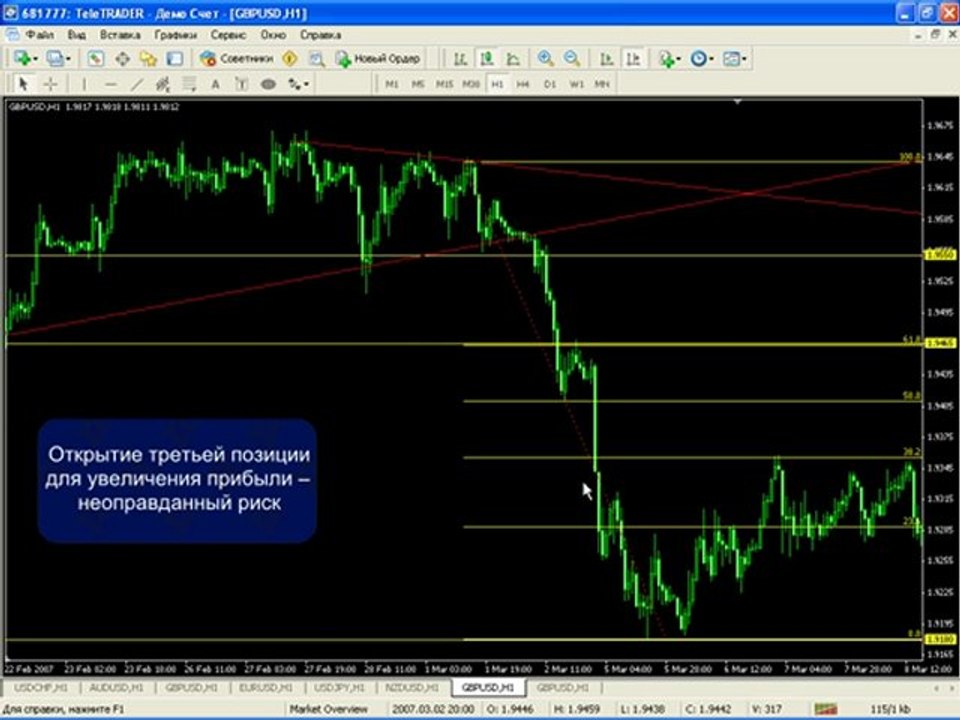960x720 pixels.
Task: Toggle chart auto scroll icon
Action: pos(606,59)
